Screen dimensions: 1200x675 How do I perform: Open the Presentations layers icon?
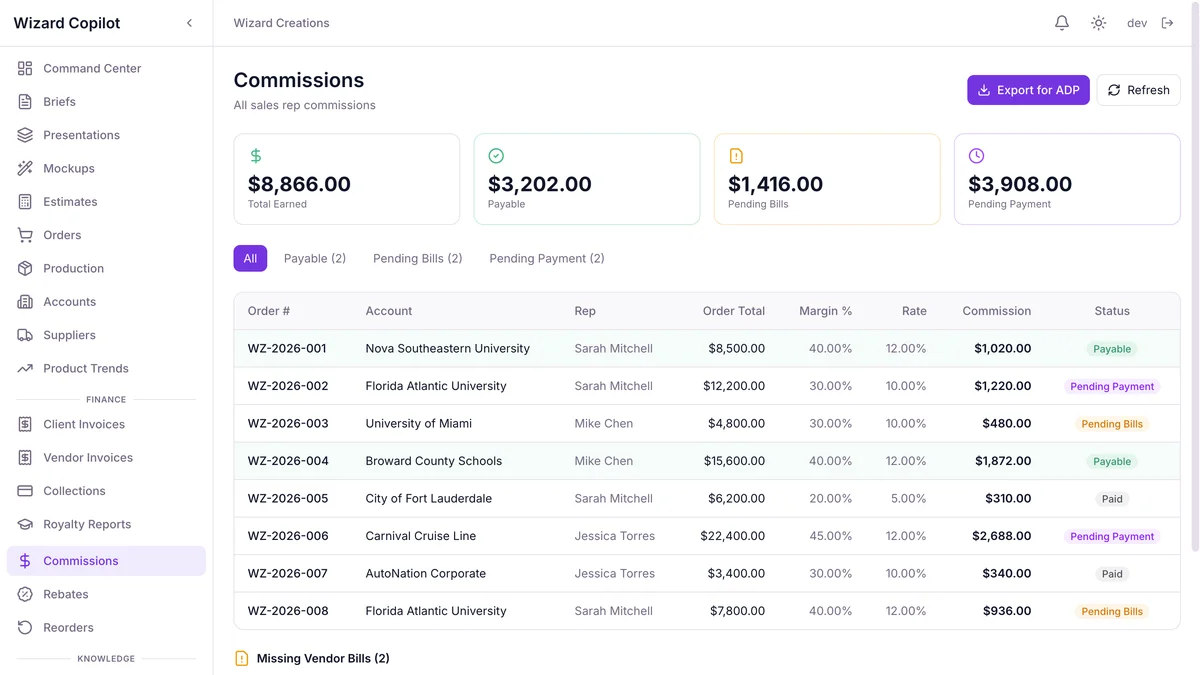[x=25, y=135]
